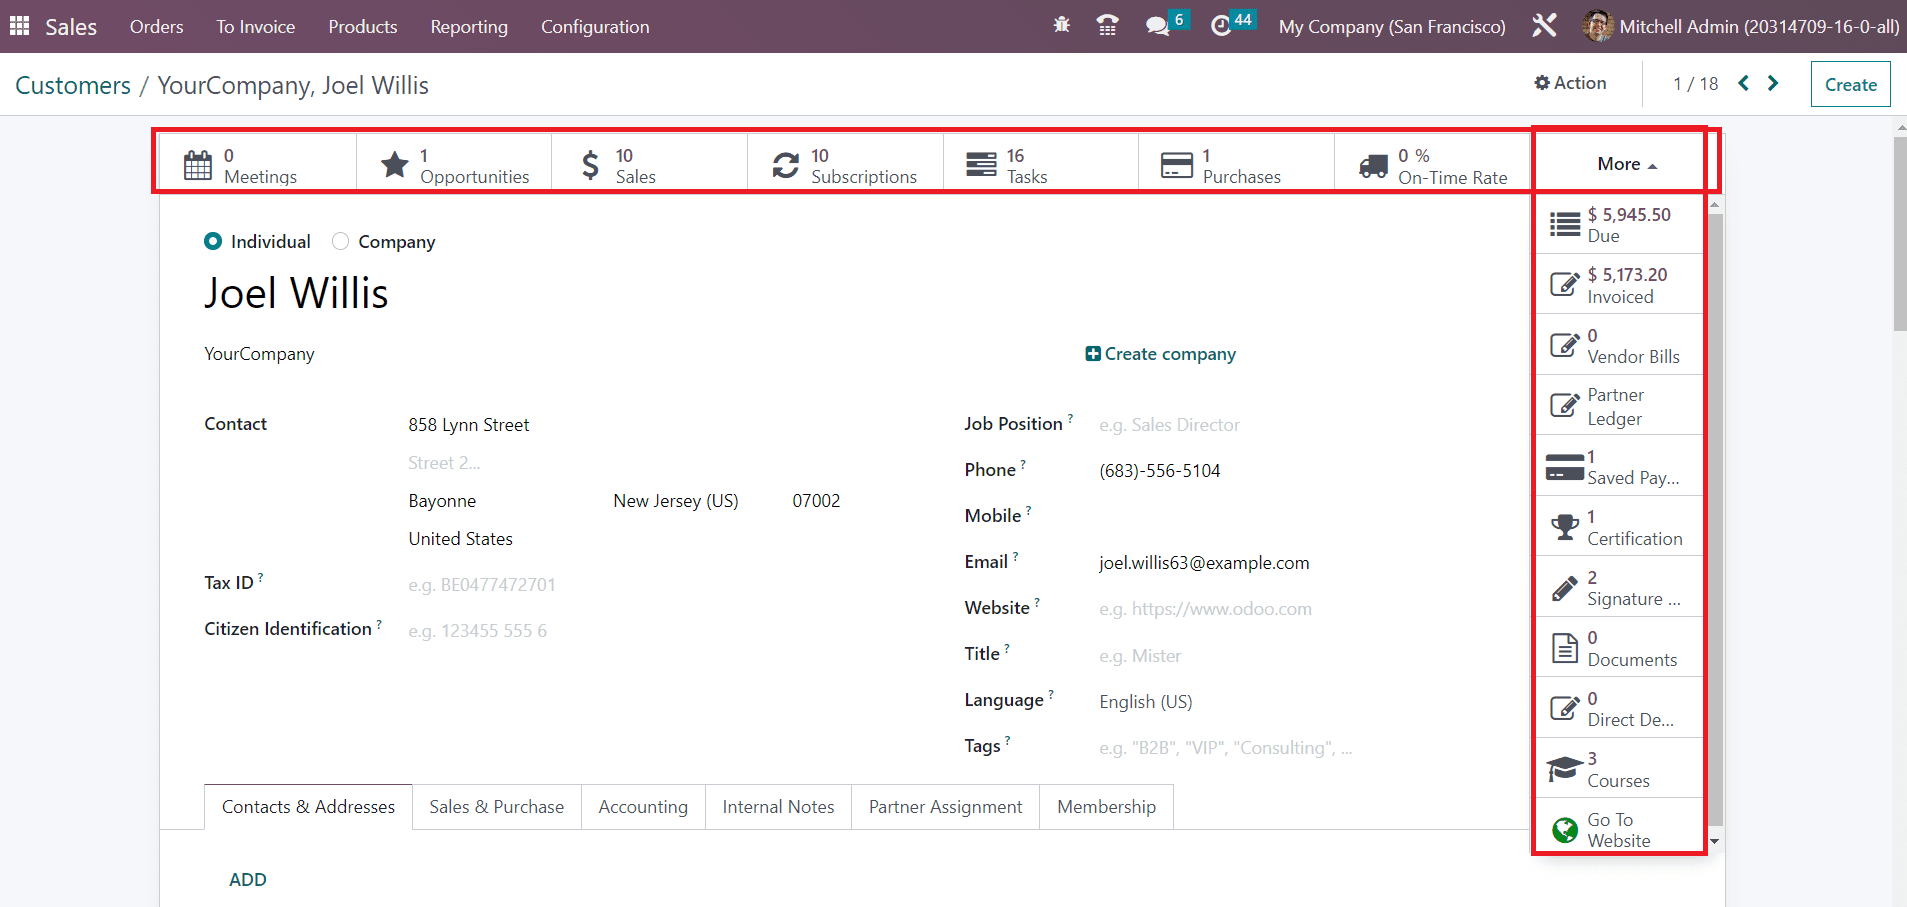
Task: Collapse the More dropdown
Action: click(1626, 164)
